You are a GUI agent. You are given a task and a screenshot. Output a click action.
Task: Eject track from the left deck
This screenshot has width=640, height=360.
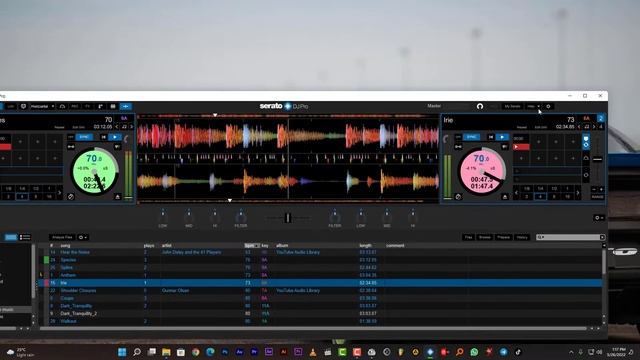point(118,197)
